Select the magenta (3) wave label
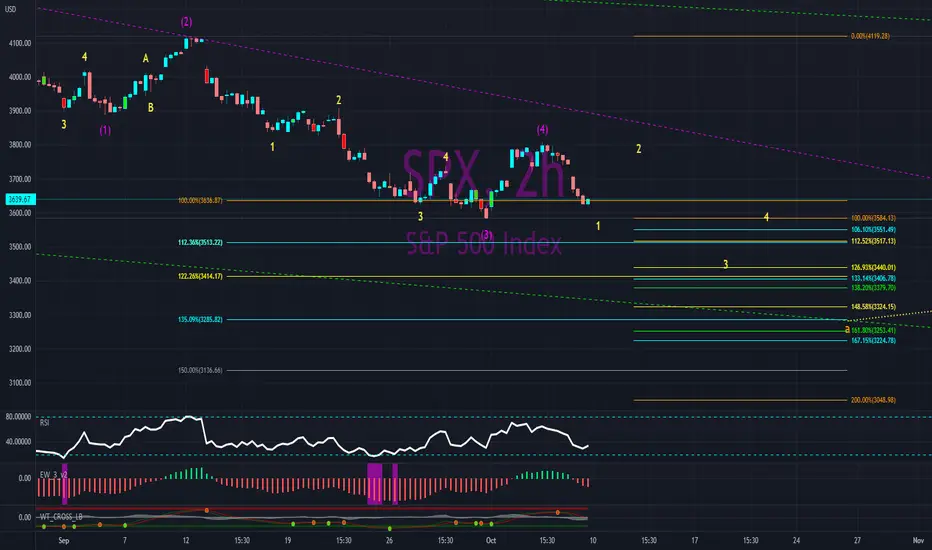The height and width of the screenshot is (550, 932). tap(487, 235)
